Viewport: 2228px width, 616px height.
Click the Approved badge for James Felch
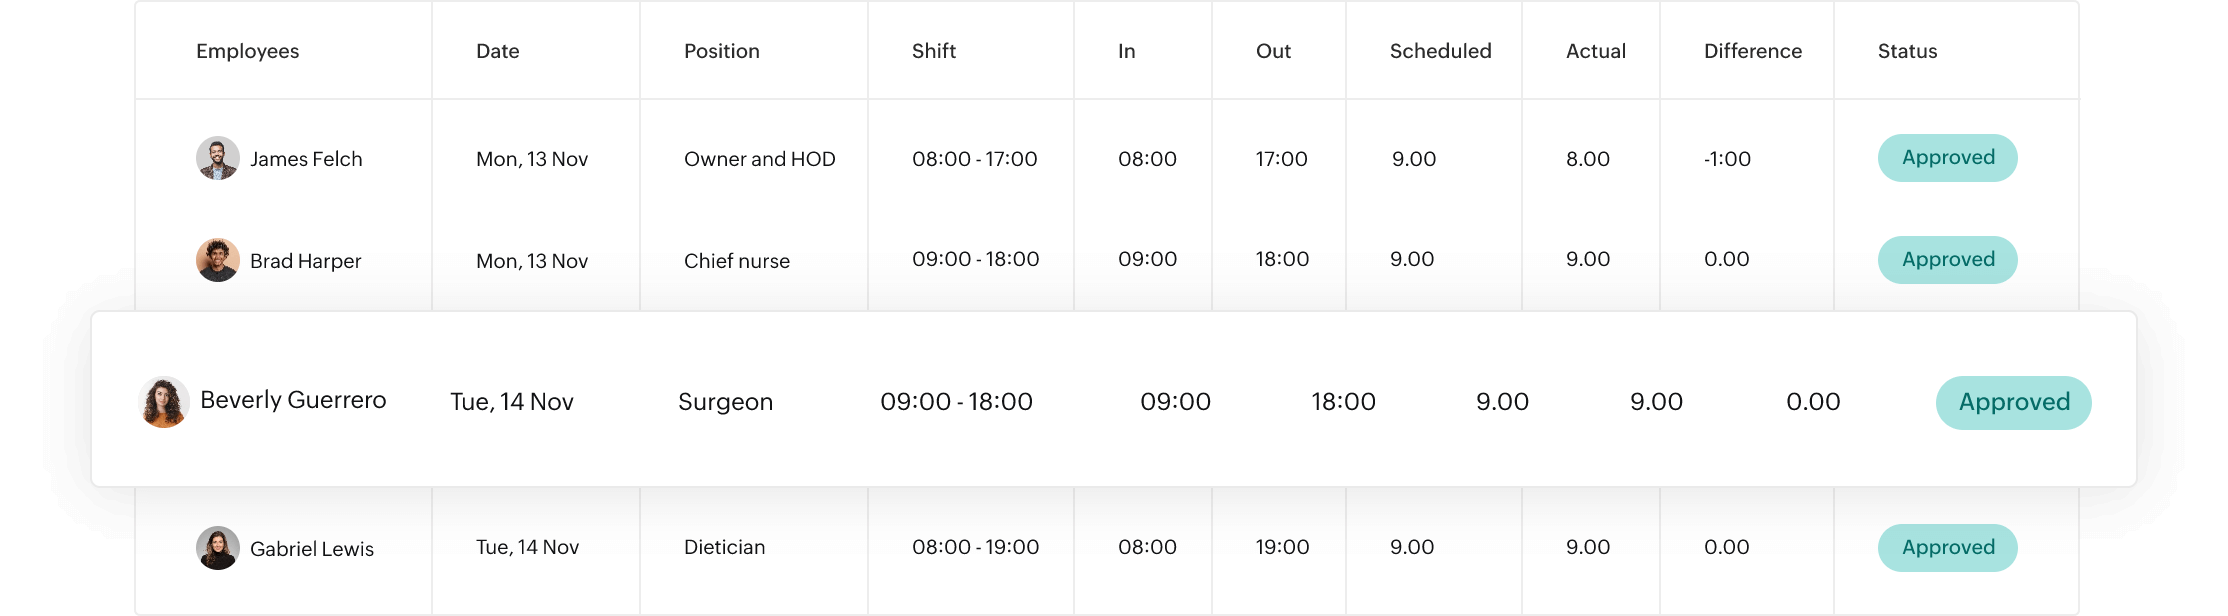1947,158
